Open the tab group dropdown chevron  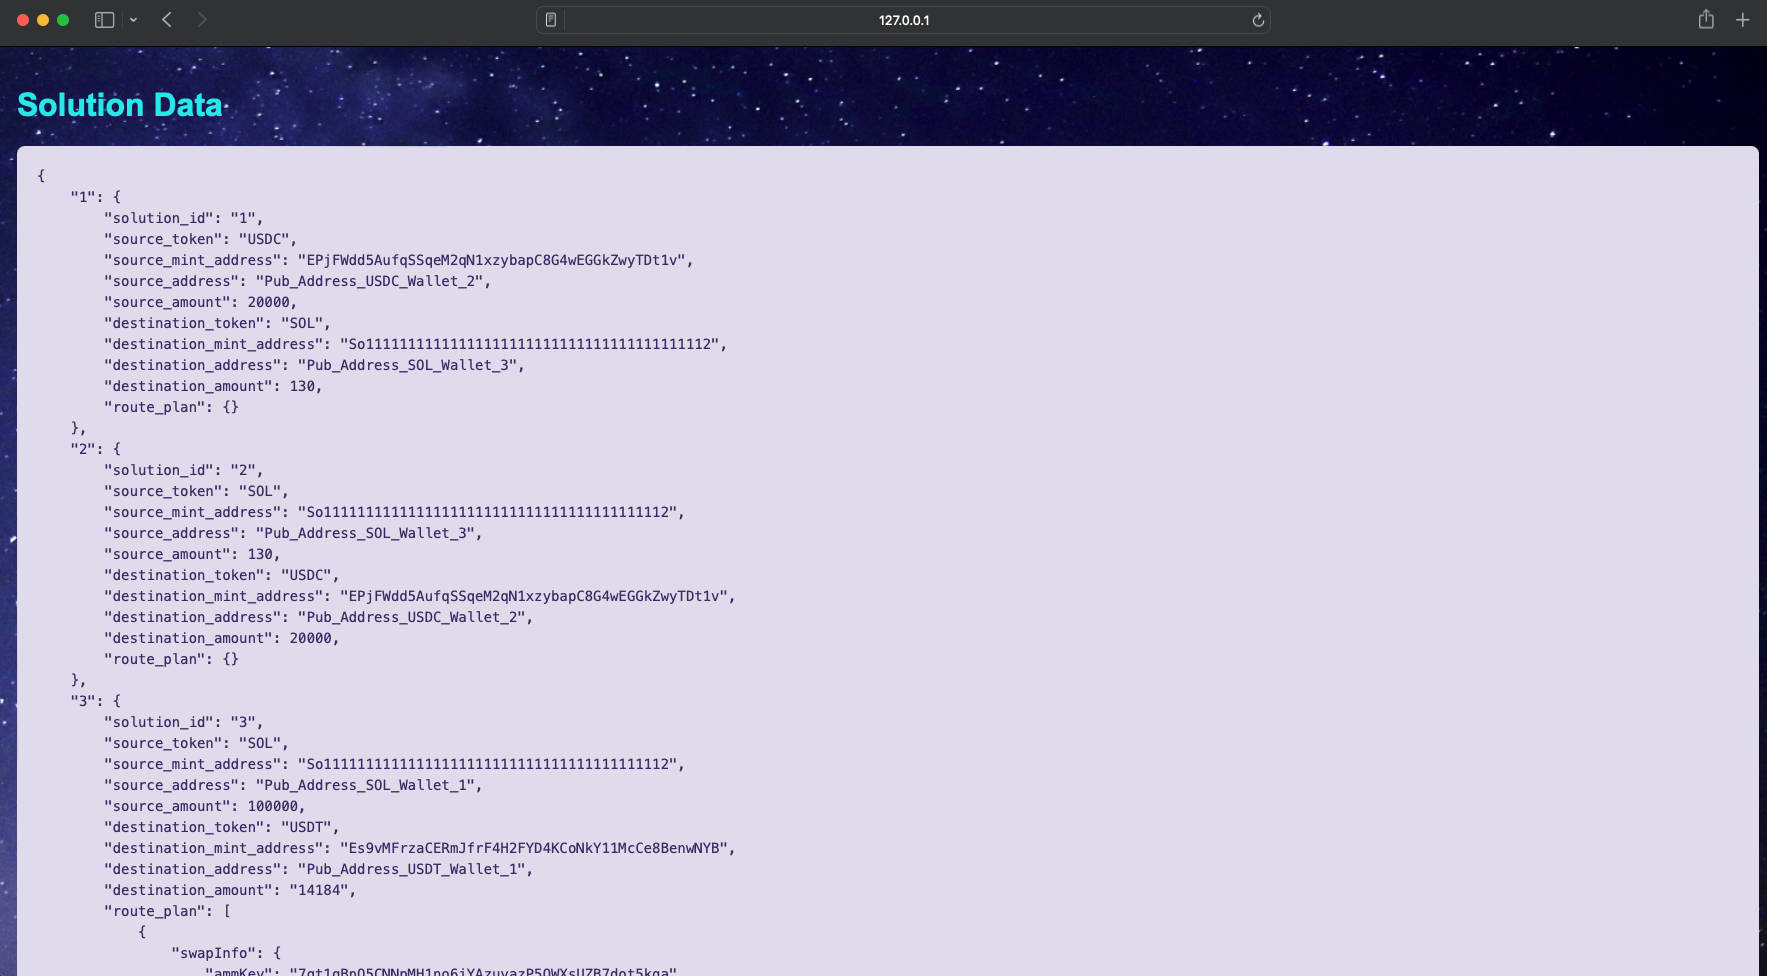tap(133, 20)
